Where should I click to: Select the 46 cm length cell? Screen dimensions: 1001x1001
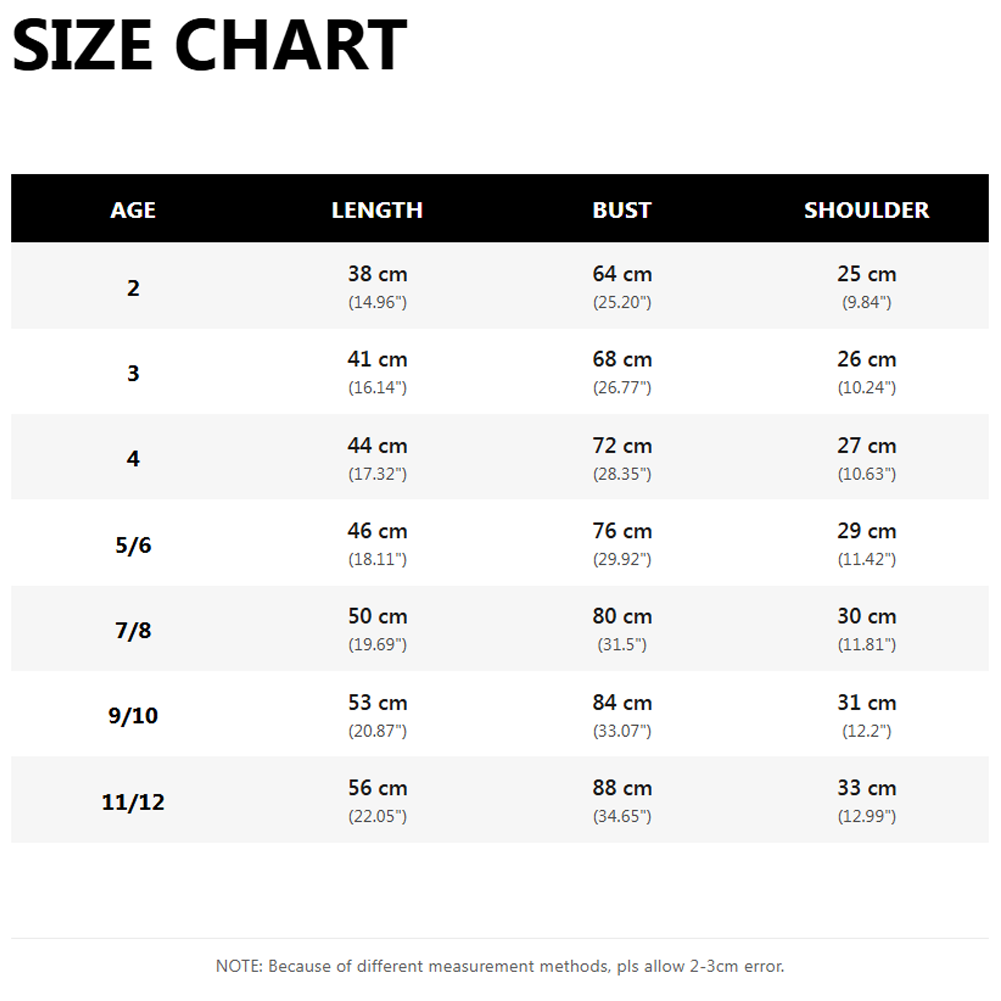click(377, 543)
